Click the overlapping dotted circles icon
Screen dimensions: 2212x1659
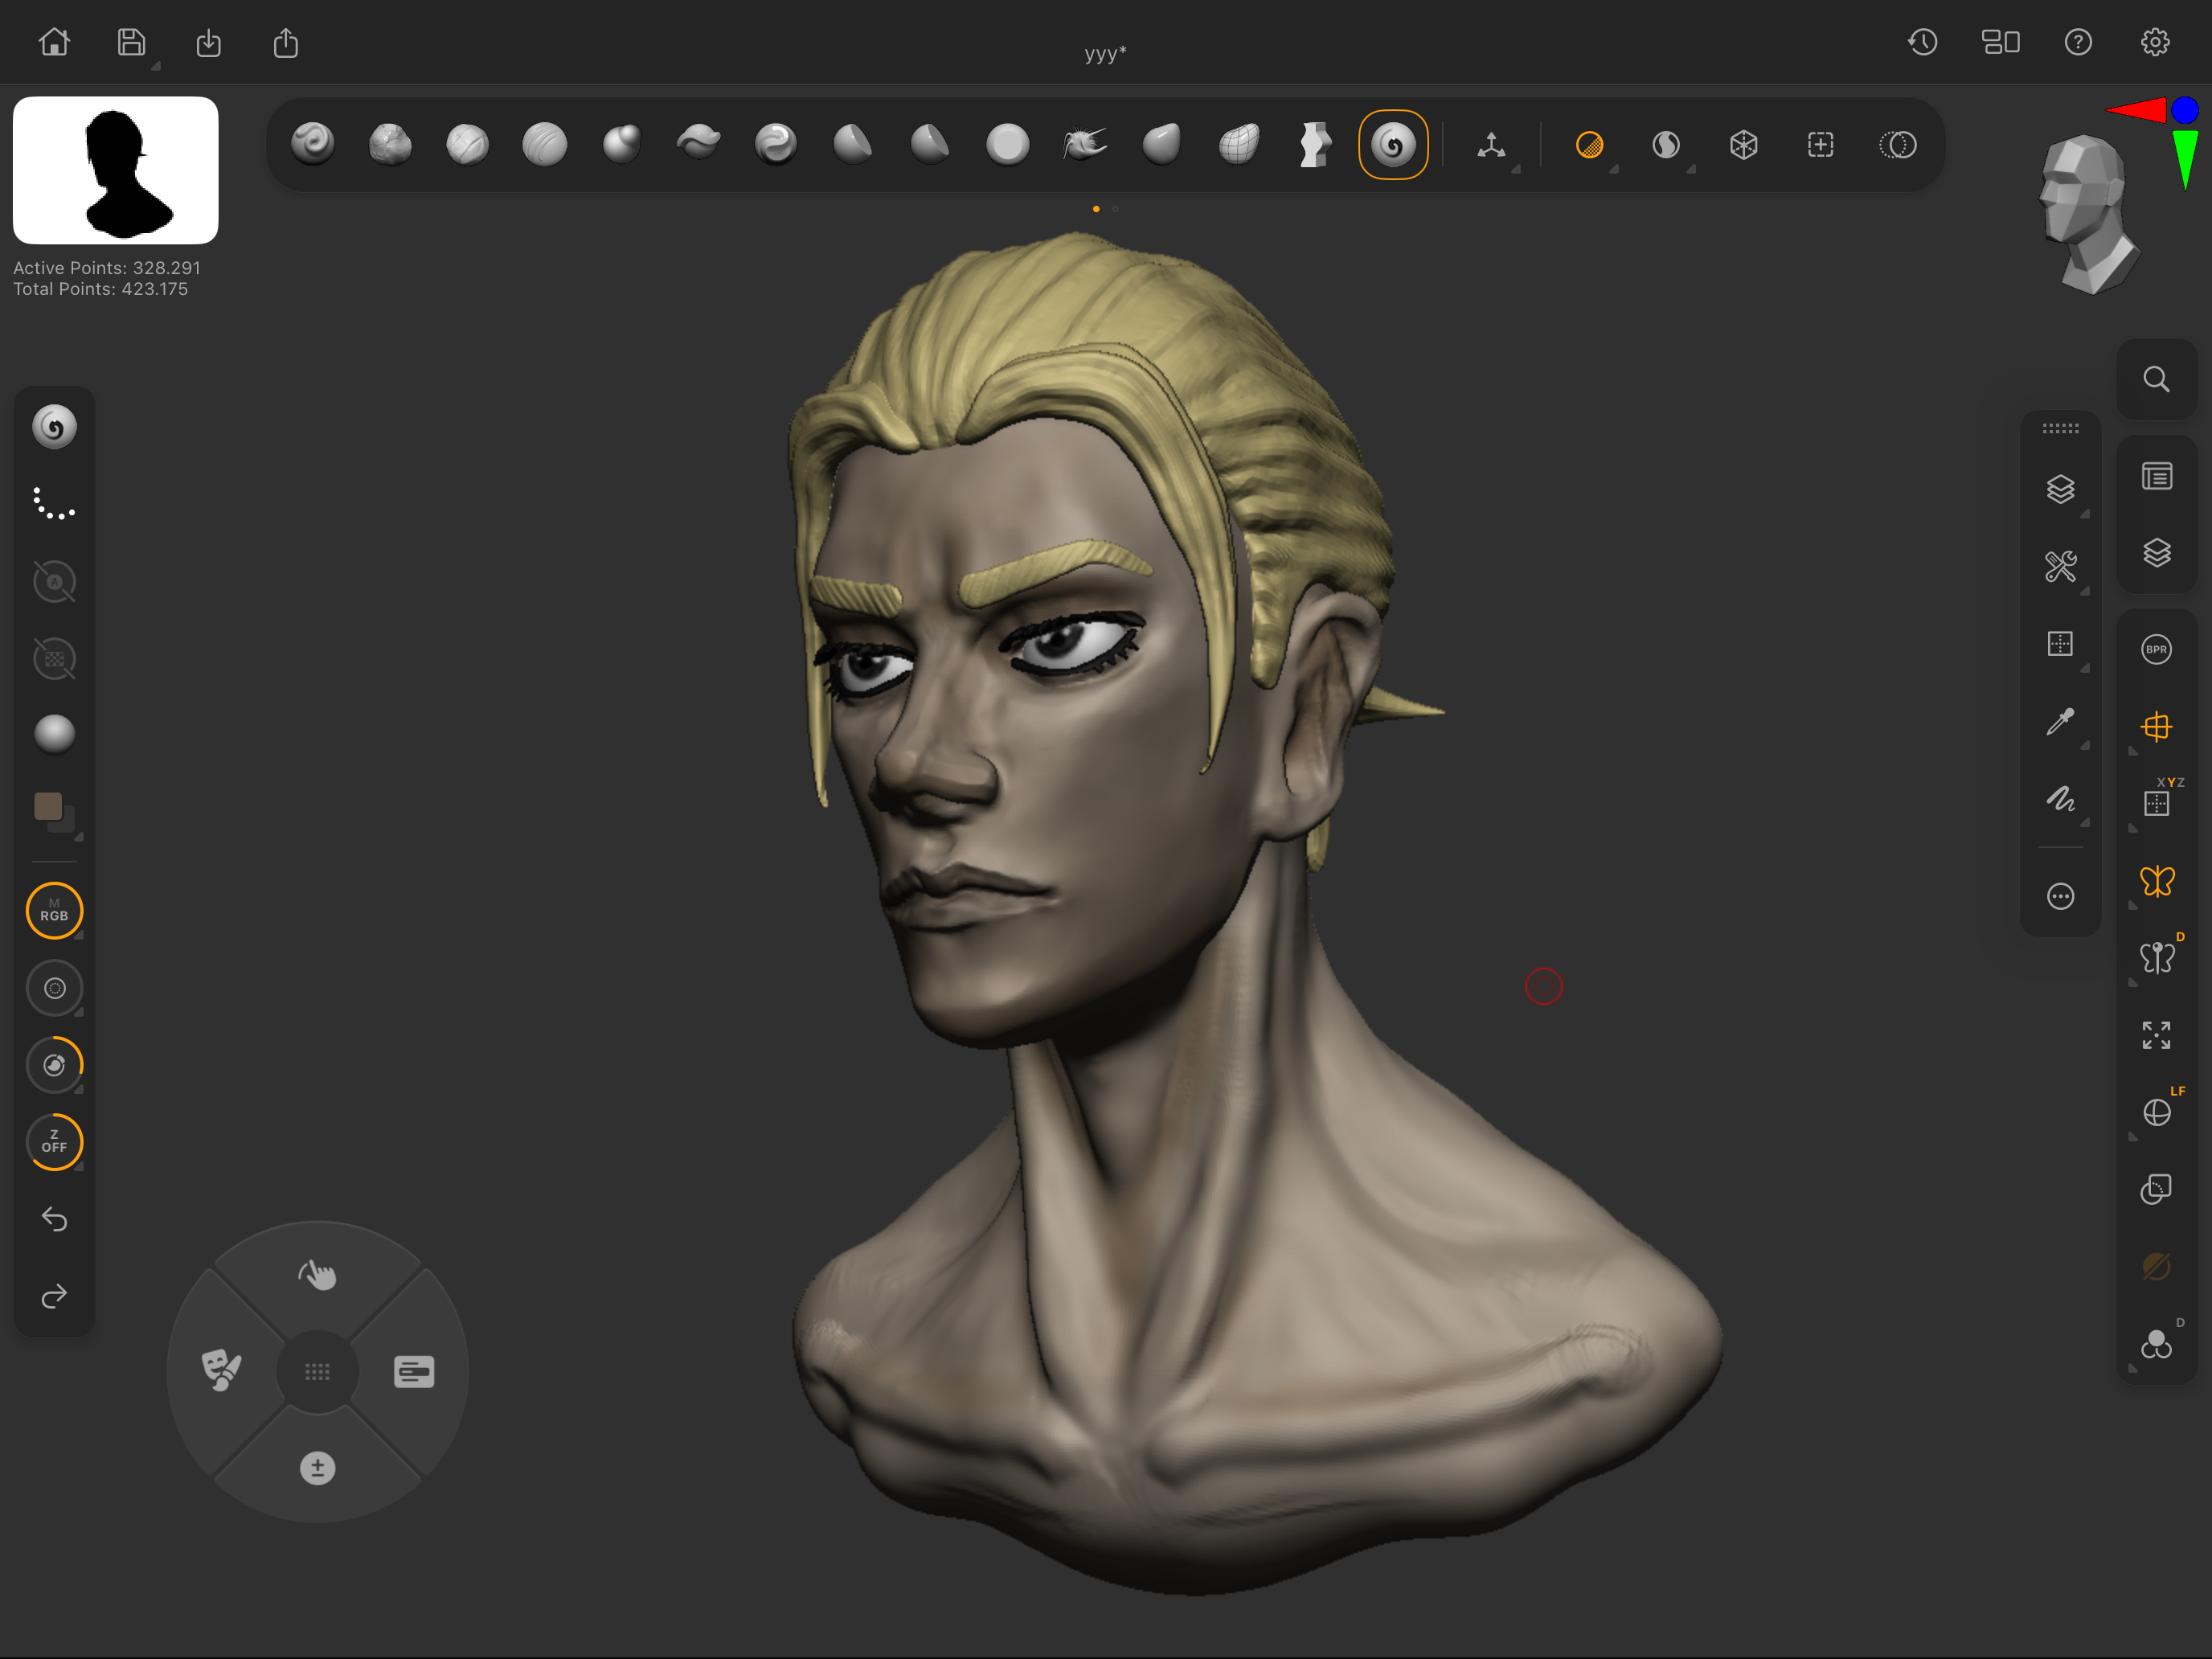(x=1898, y=146)
